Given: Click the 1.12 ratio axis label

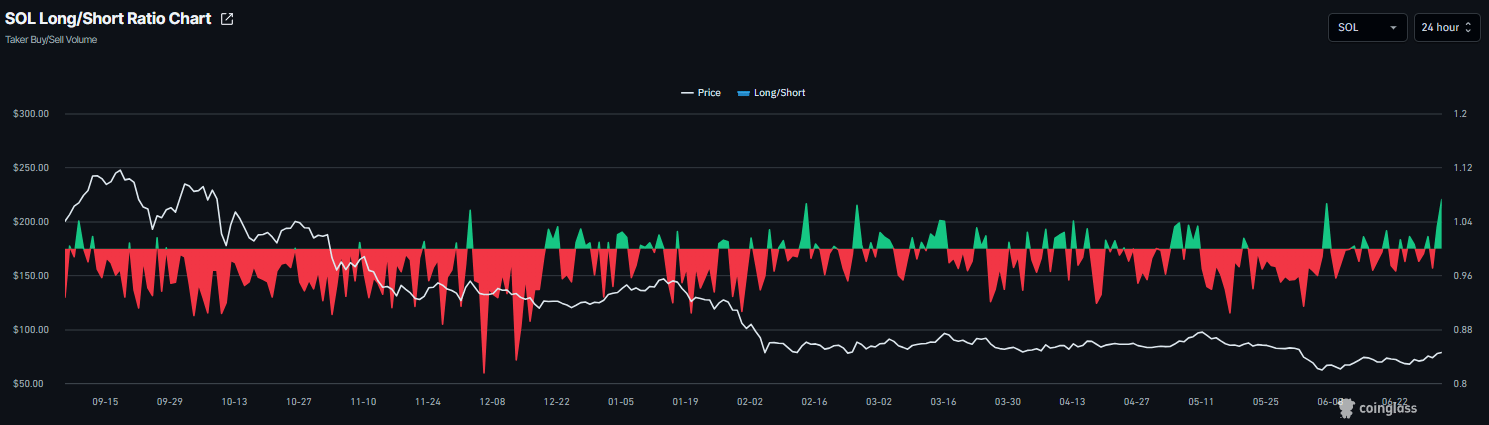Looking at the screenshot, I should (x=1459, y=168).
